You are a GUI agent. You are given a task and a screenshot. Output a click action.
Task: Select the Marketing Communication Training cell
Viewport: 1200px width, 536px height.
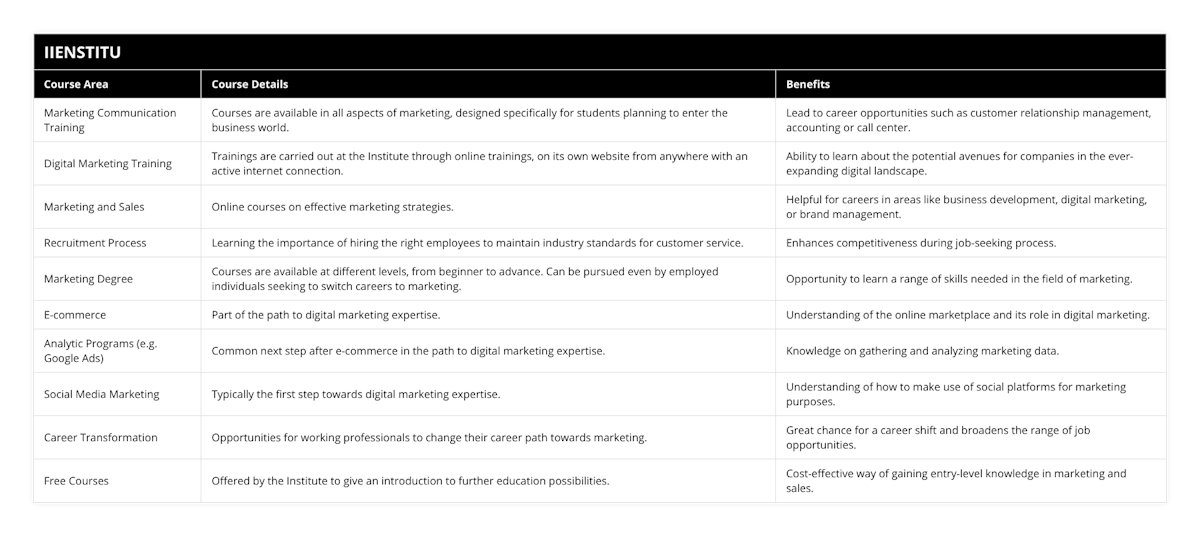click(x=110, y=120)
